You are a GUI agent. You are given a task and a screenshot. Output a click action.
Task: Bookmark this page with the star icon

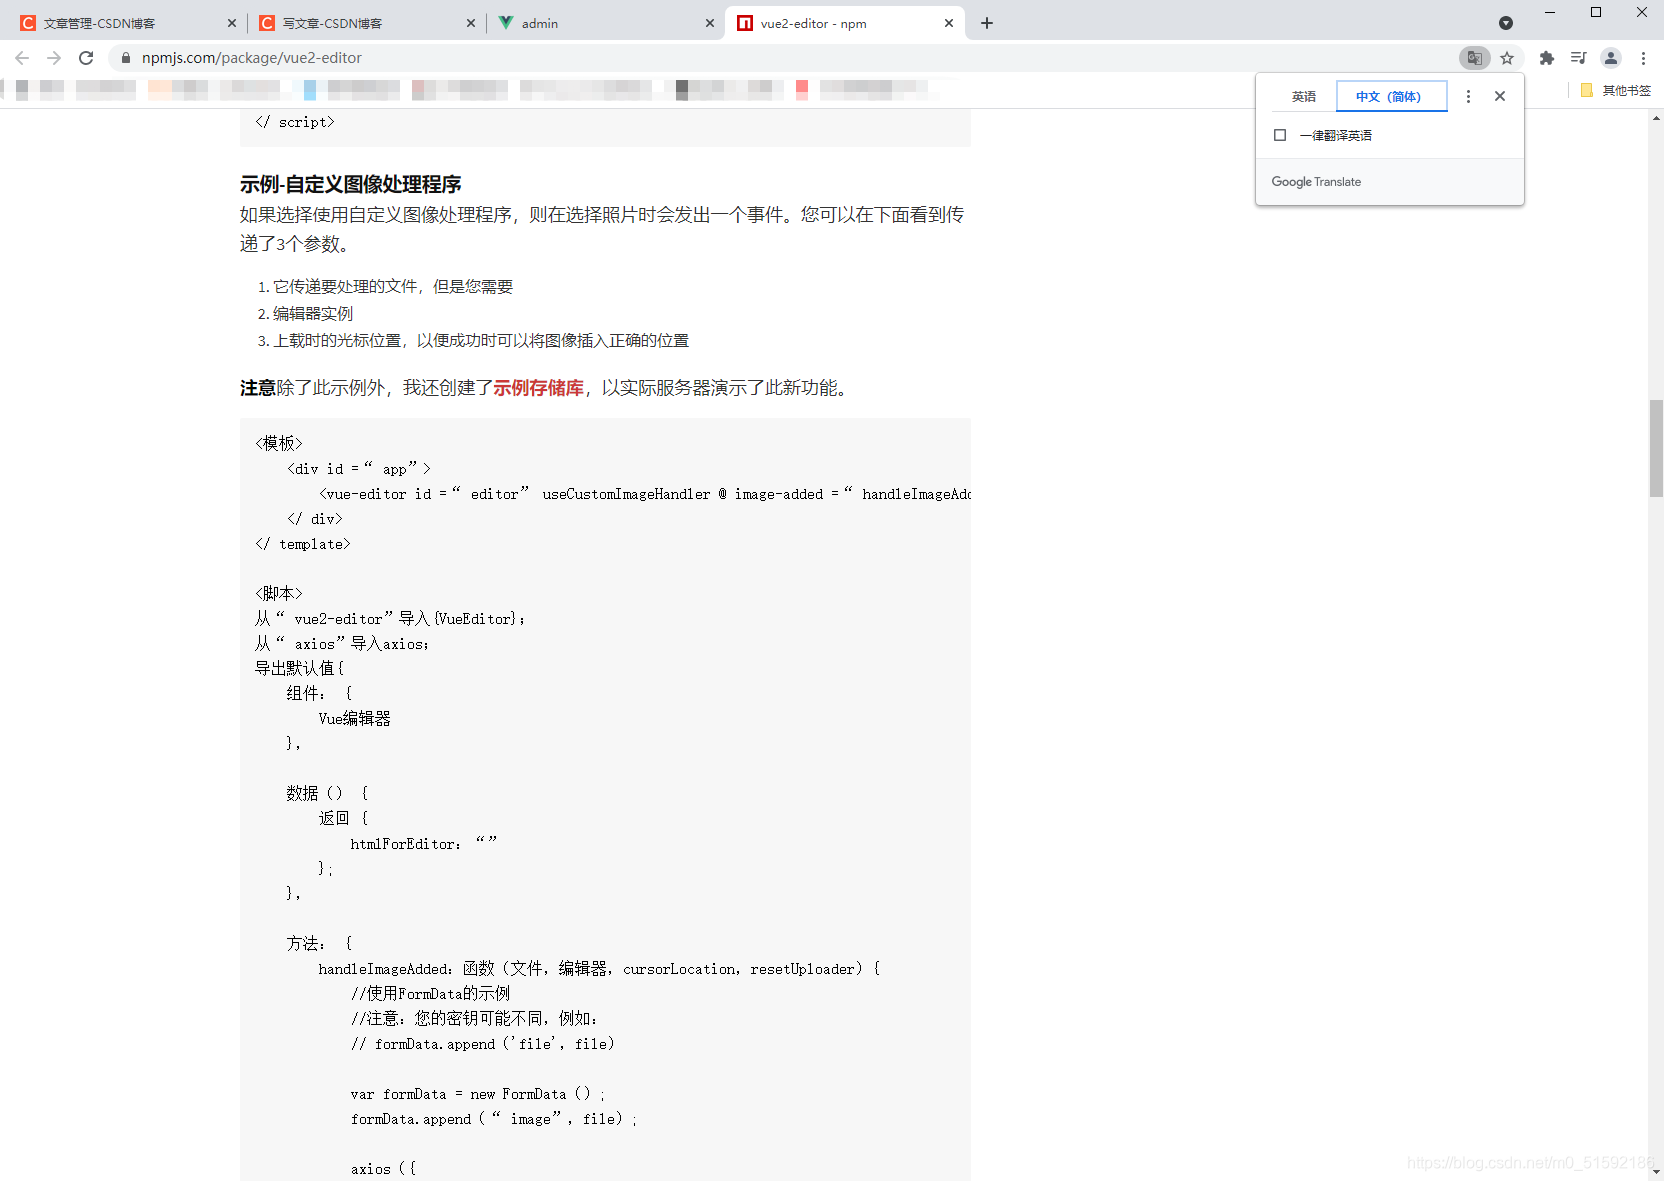pyautogui.click(x=1508, y=57)
